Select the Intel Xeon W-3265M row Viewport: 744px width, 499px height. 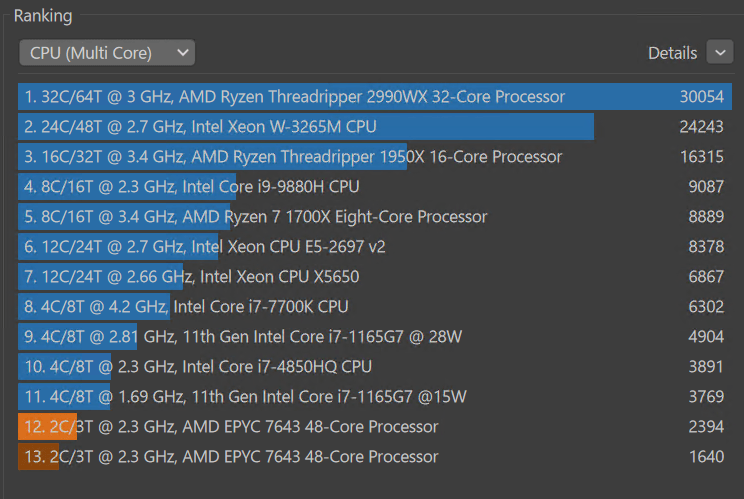375,127
